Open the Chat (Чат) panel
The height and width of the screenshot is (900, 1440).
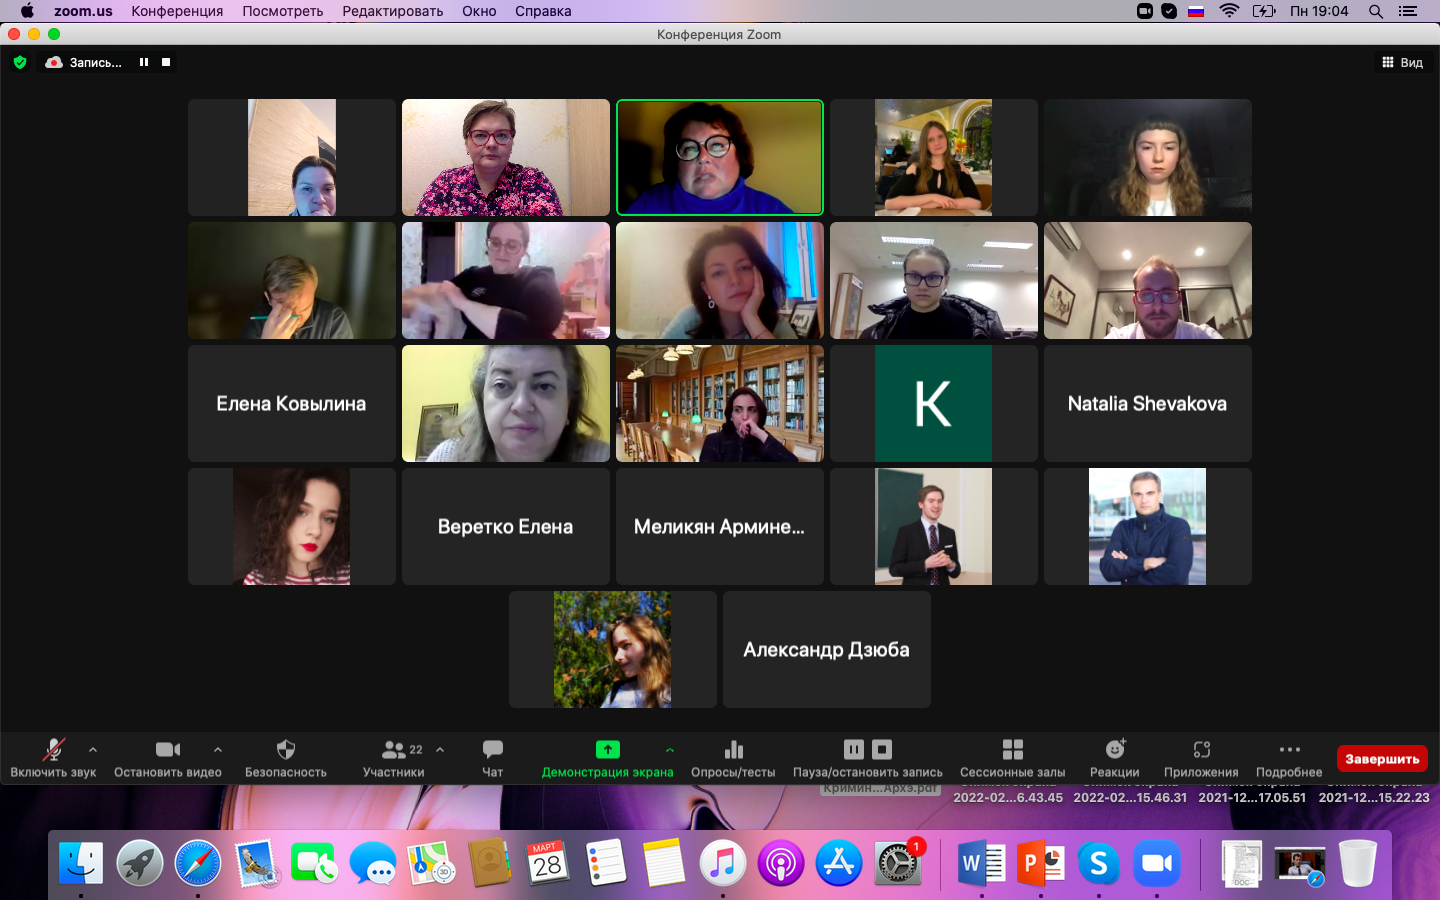493,750
